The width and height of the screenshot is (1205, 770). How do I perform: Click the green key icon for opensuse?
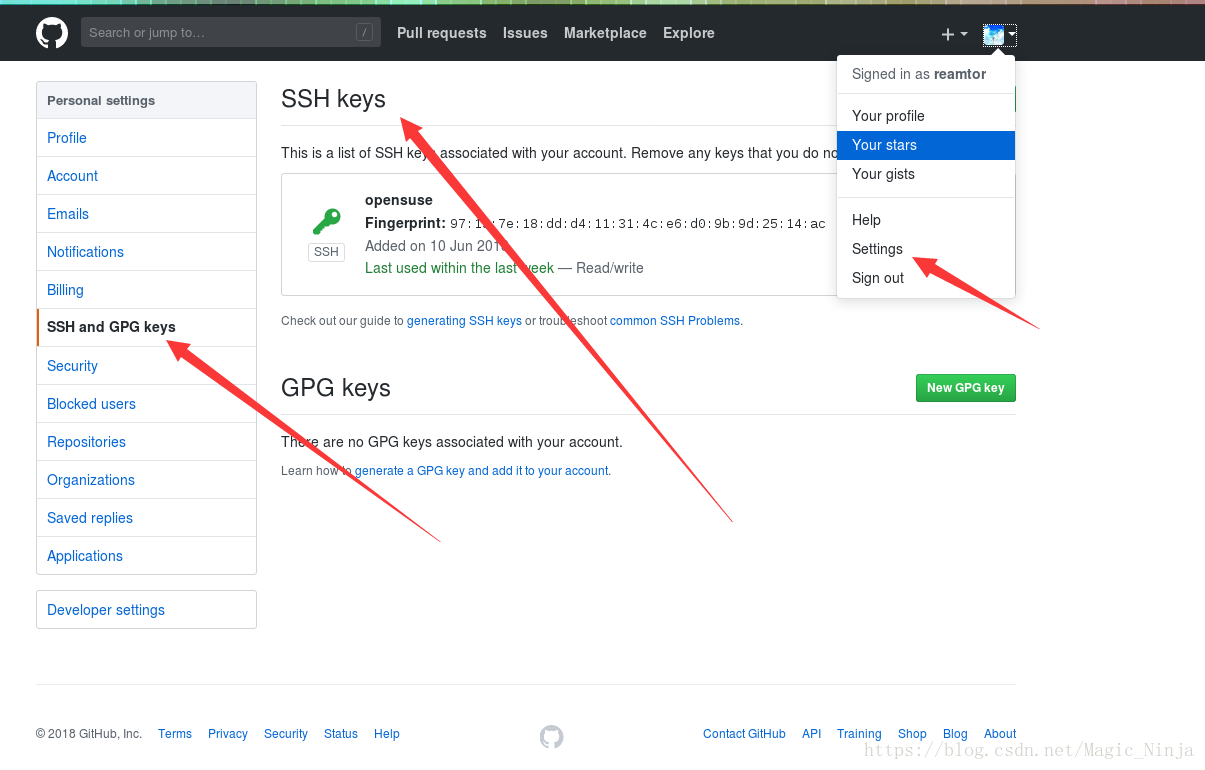[326, 221]
